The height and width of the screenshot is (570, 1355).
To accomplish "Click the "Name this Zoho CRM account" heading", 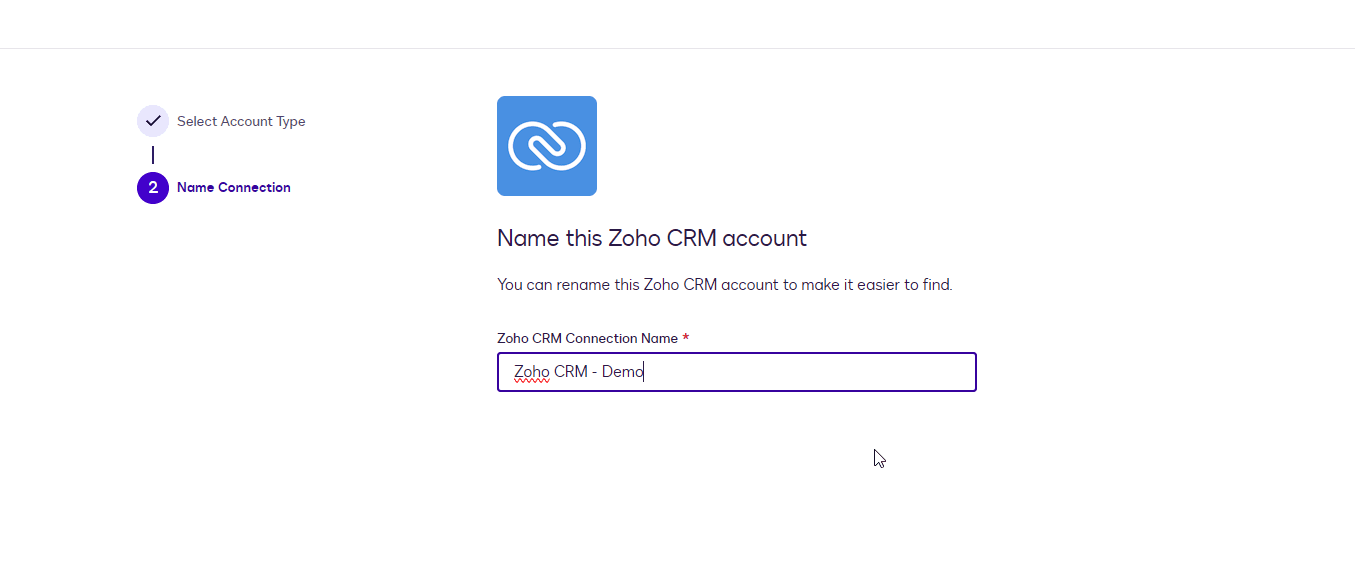I will coord(651,238).
